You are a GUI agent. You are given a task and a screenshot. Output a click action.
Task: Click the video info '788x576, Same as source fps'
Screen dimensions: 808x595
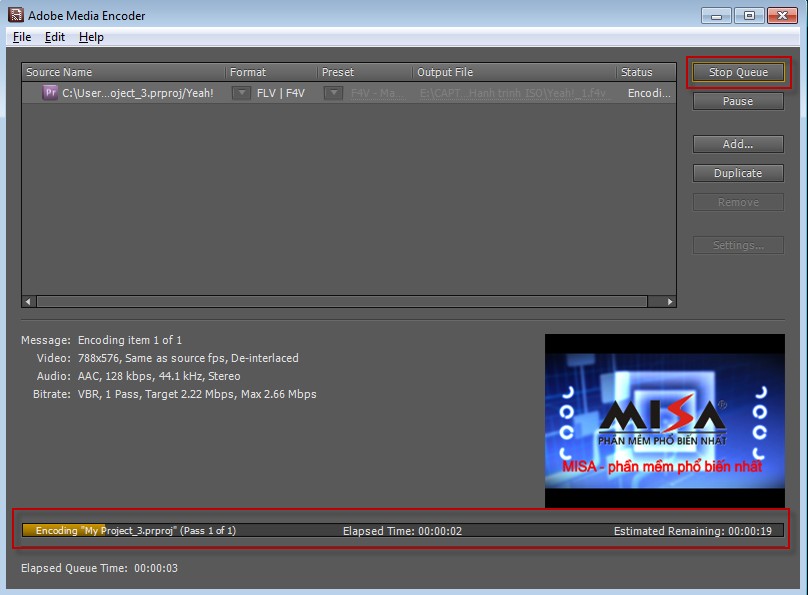(151, 358)
